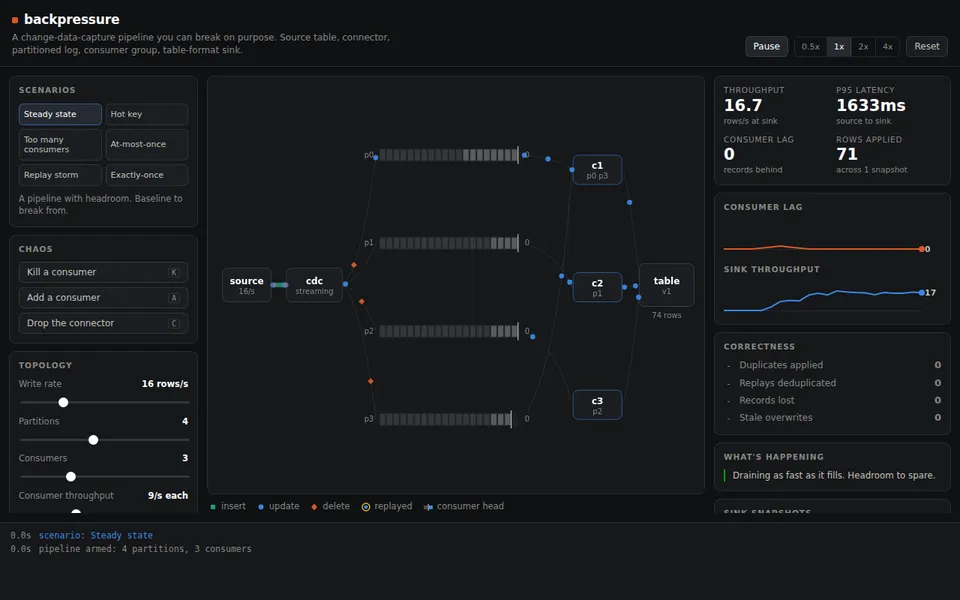Click the C shortcut badge
The image size is (960, 600).
coord(174,323)
